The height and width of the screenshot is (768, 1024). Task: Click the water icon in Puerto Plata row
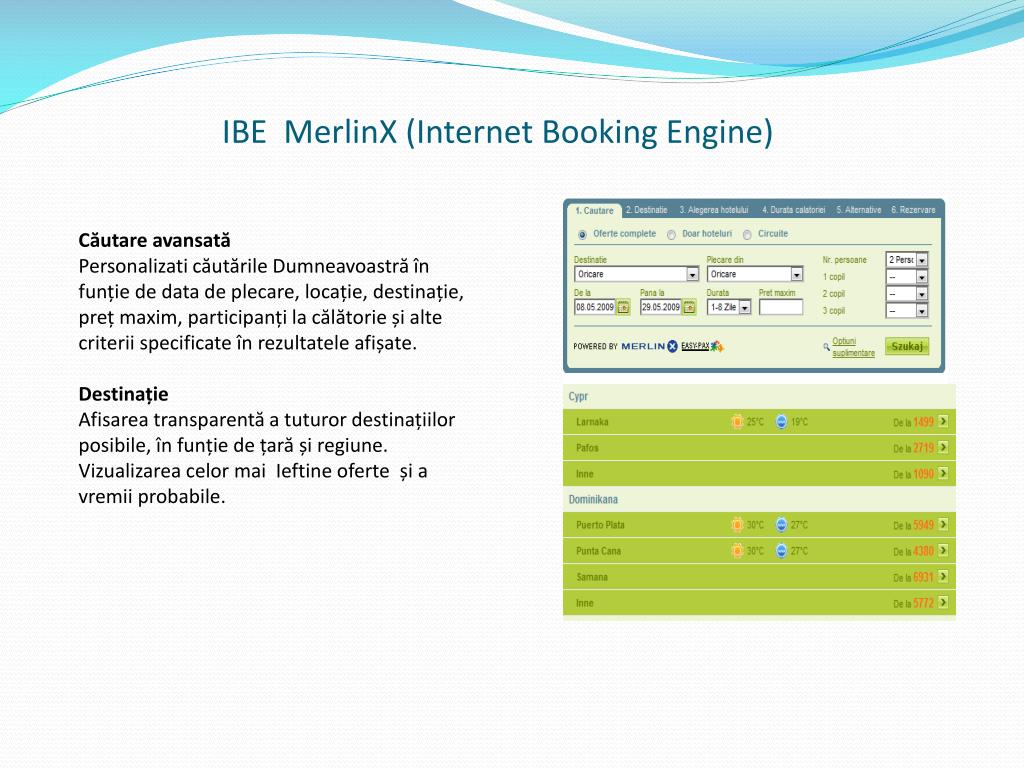(782, 524)
